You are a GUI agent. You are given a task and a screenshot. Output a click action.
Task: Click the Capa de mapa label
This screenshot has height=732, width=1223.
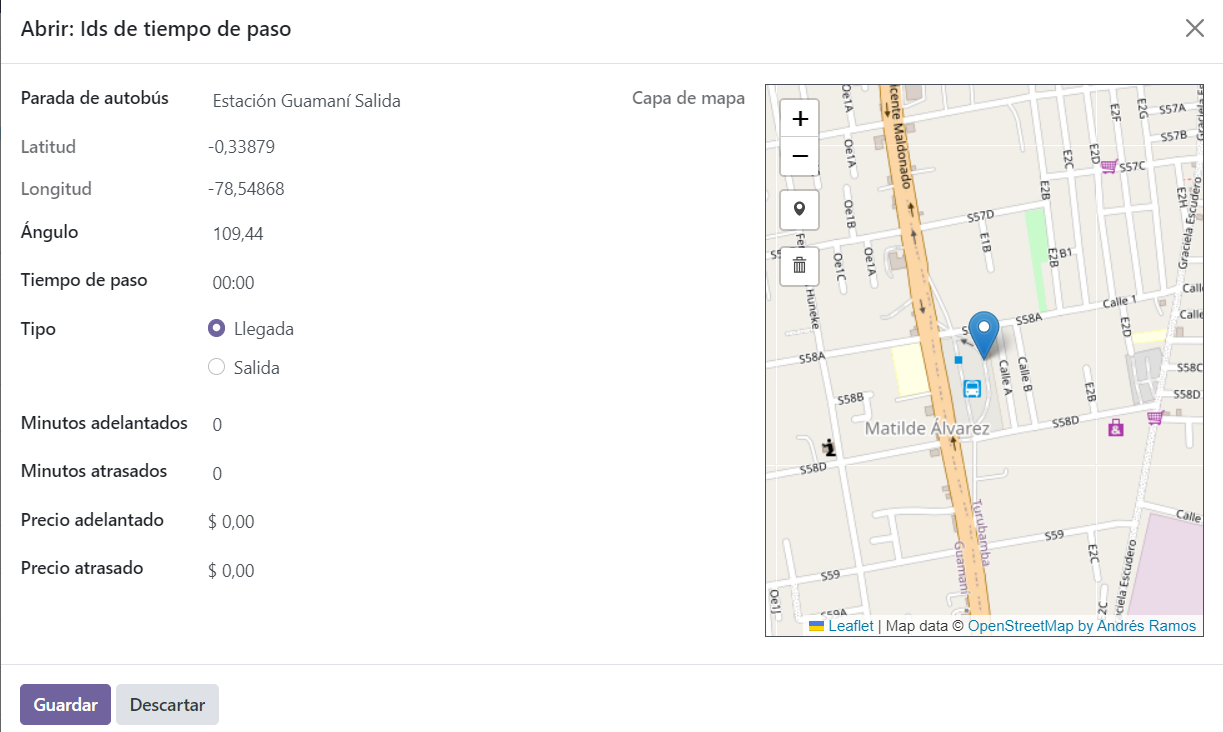coord(688,98)
